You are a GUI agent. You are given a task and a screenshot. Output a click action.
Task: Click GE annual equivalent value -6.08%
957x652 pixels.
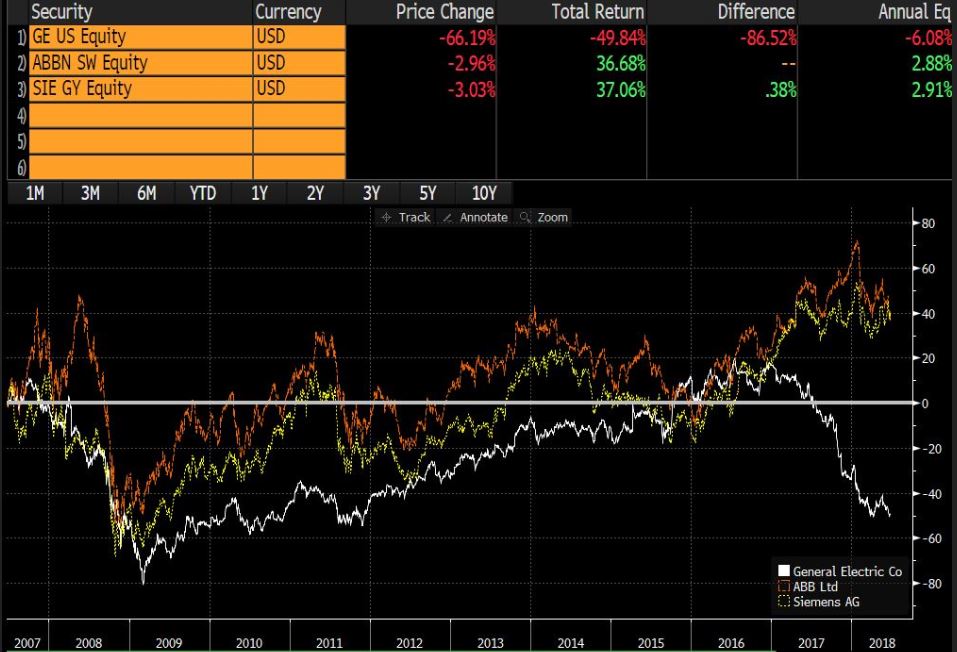(928, 38)
